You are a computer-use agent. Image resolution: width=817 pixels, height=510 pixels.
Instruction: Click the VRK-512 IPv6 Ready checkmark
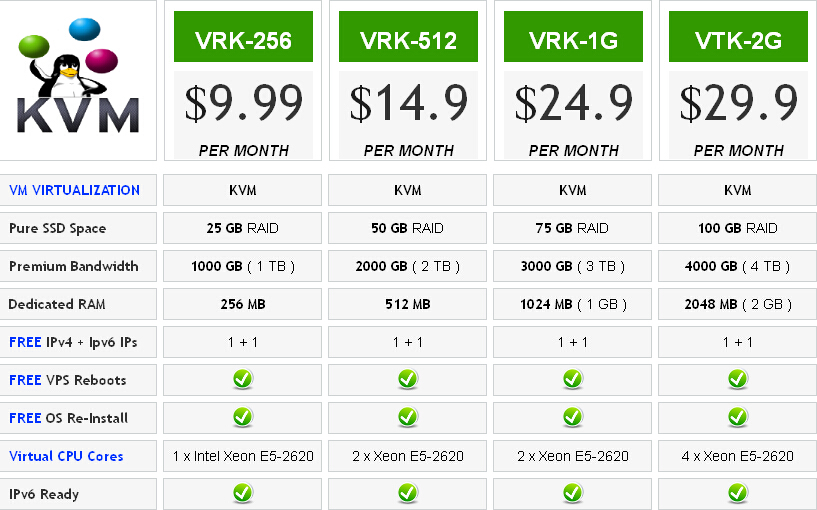pos(407,493)
